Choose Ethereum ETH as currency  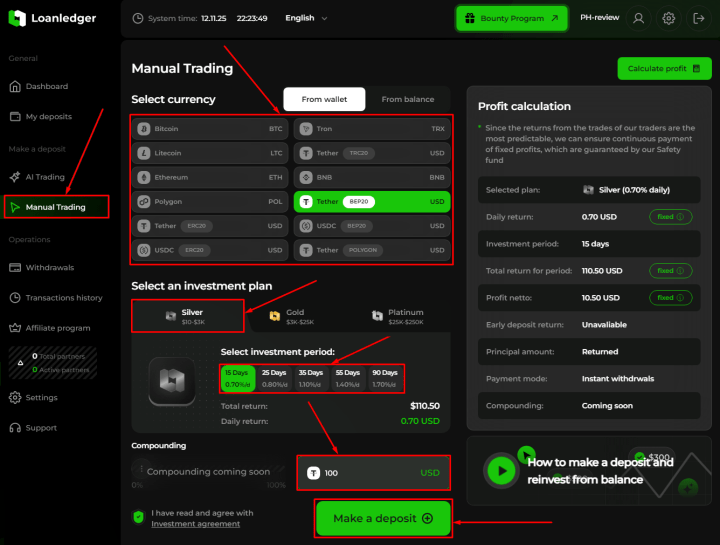210,177
